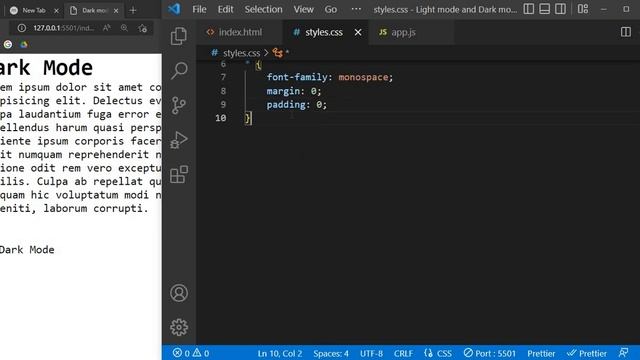Open the Explorer view in VS Code
Image resolution: width=640 pixels, height=360 pixels.
click(179, 36)
